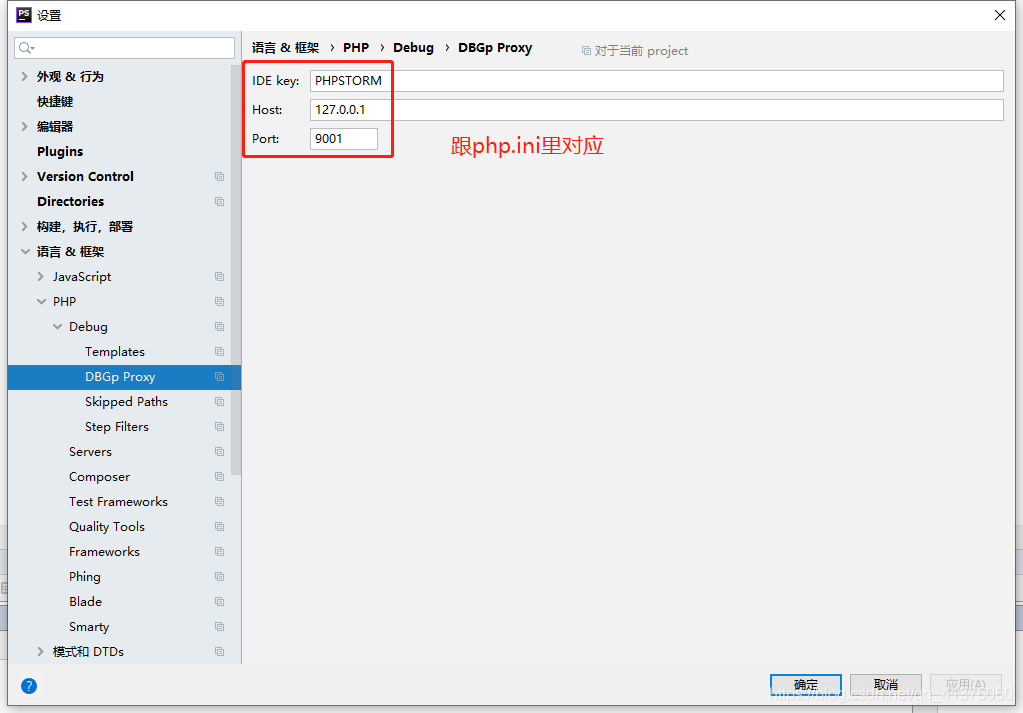Open Step Filters settings

[x=117, y=427]
